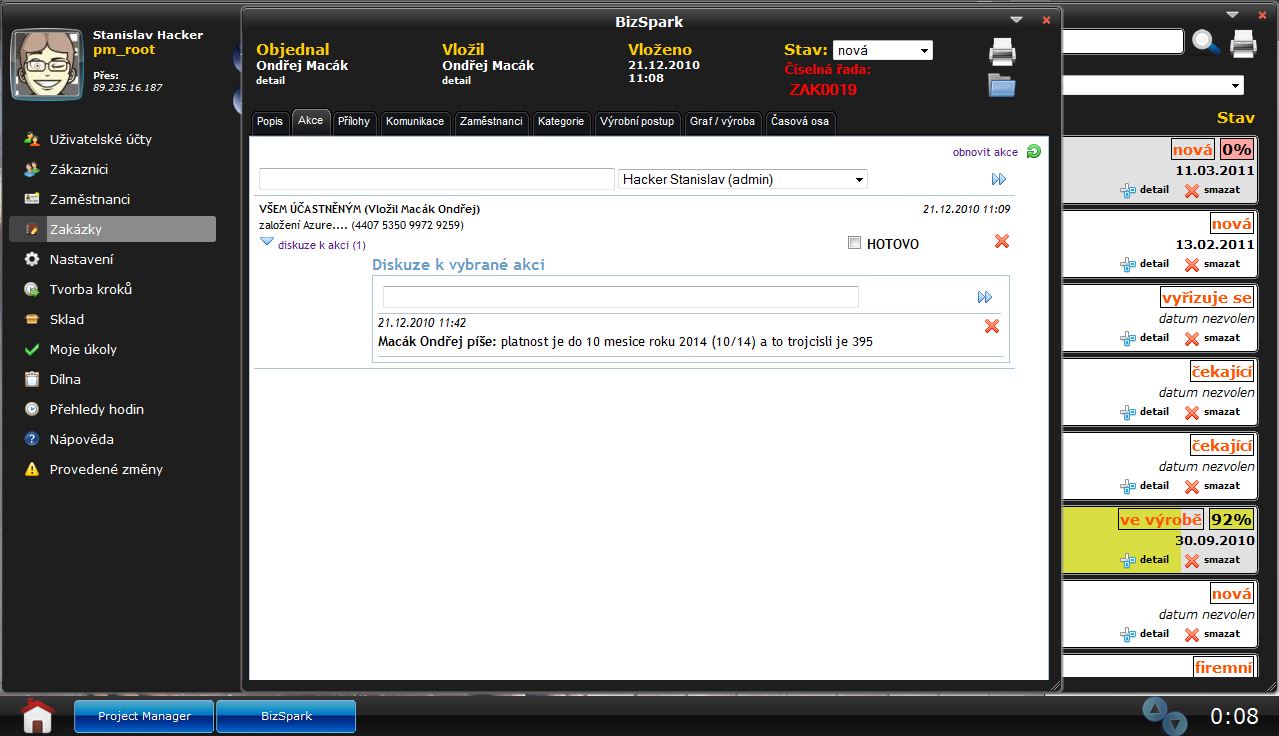1279x736 pixels.
Task: Select the Akce tab
Action: point(311,121)
